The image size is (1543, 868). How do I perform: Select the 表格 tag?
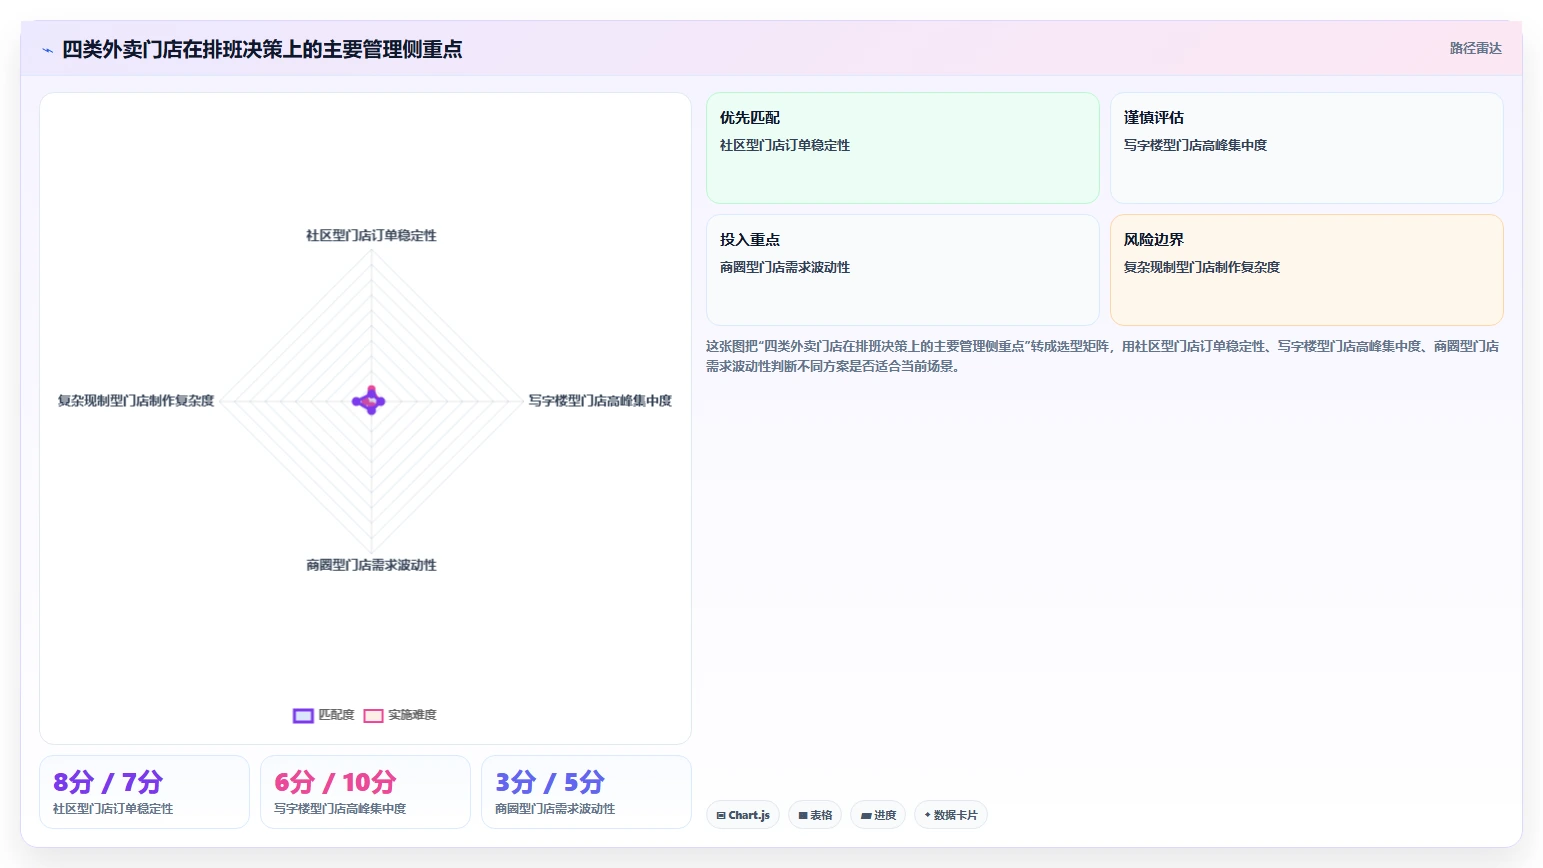pyautogui.click(x=815, y=815)
